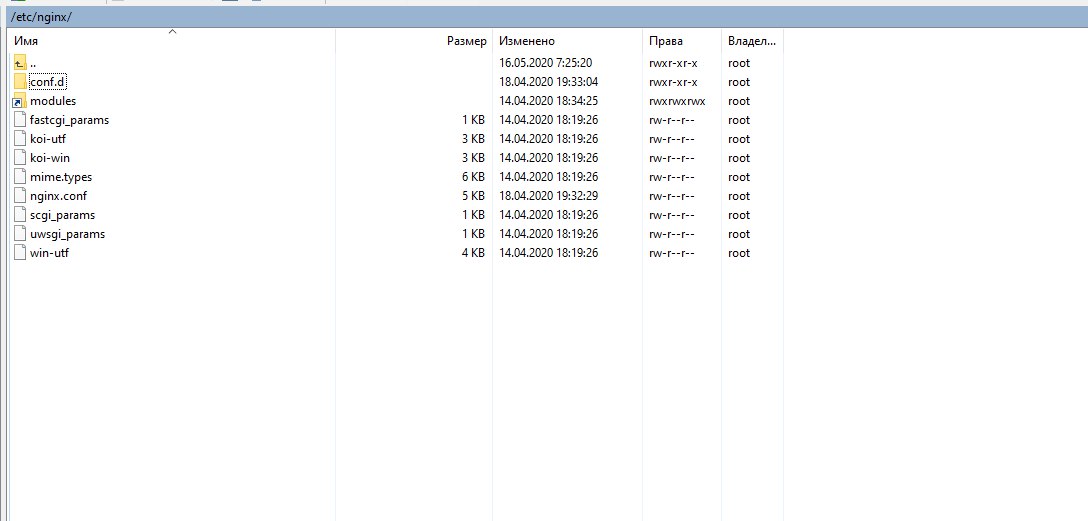Image resolution: width=1088 pixels, height=521 pixels.
Task: Sort by the Владелец column header
Action: tap(752, 42)
